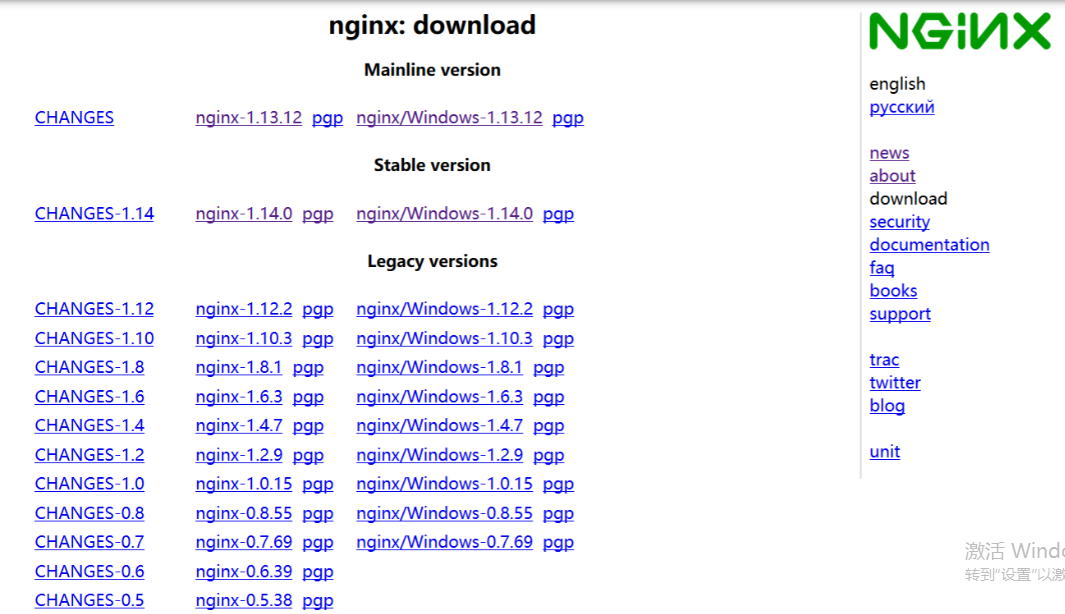The image size is (1065, 614).
Task: Download nginx/Windows-1.4.7
Action: coord(439,425)
